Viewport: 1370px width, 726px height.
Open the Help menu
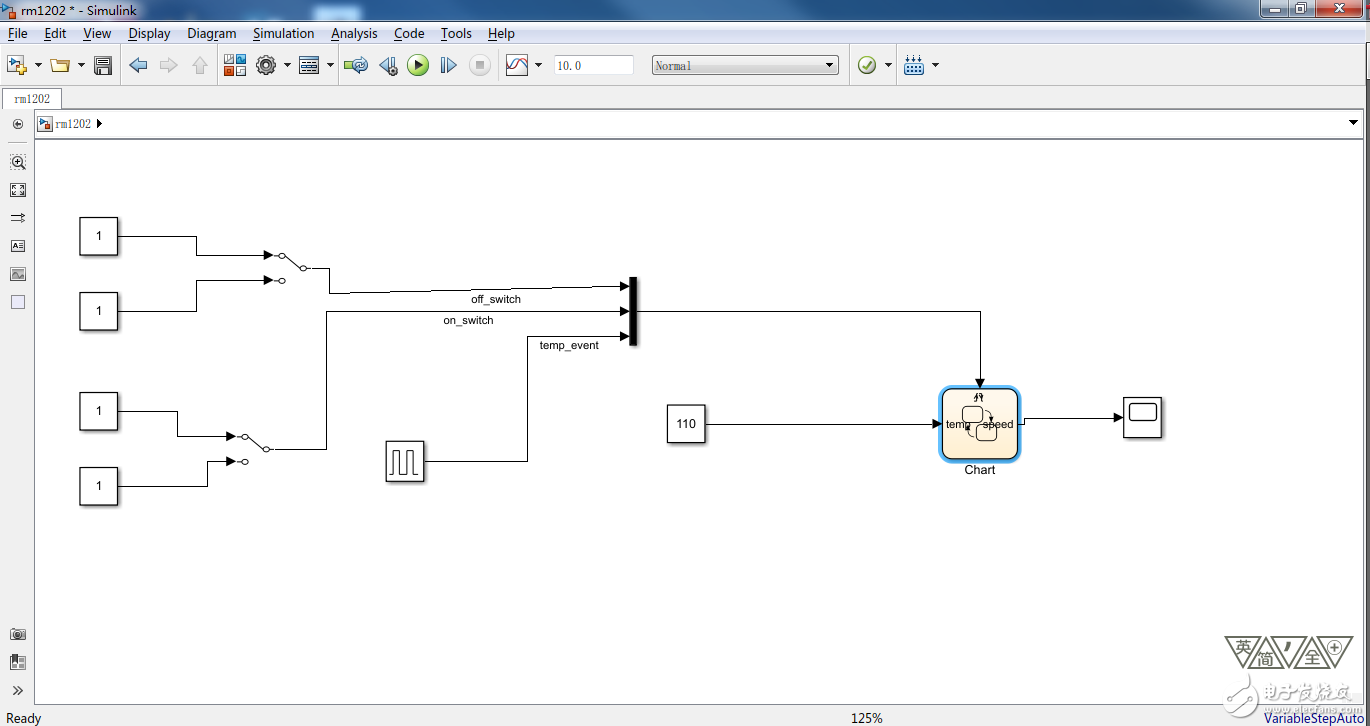(x=501, y=33)
